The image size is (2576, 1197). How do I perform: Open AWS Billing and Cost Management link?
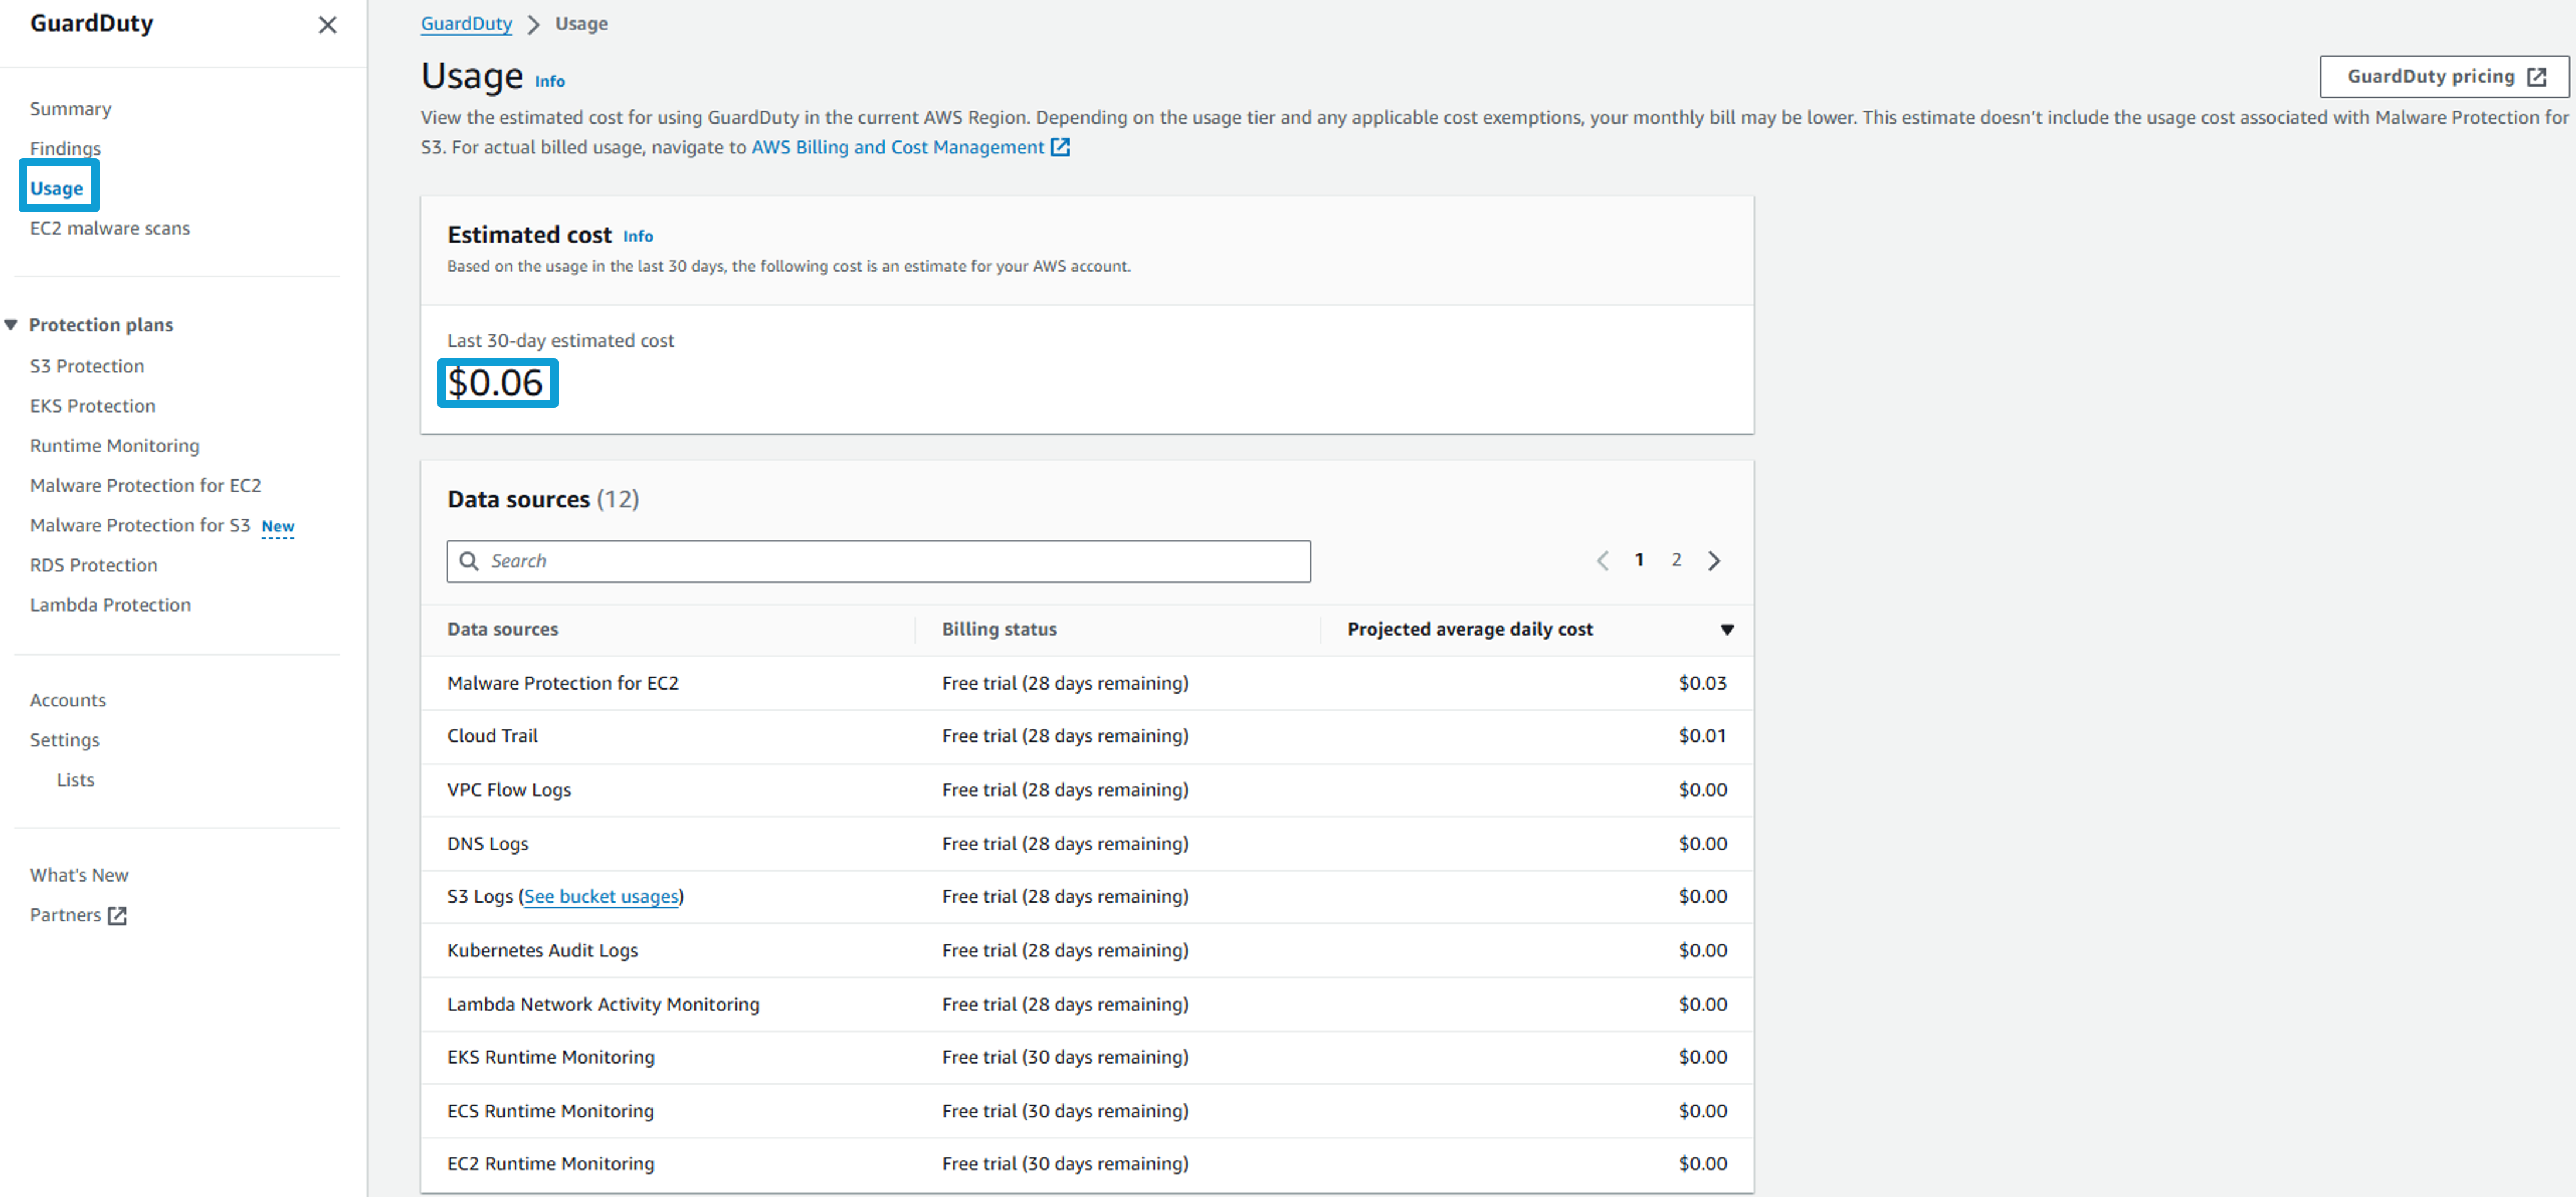click(x=898, y=147)
